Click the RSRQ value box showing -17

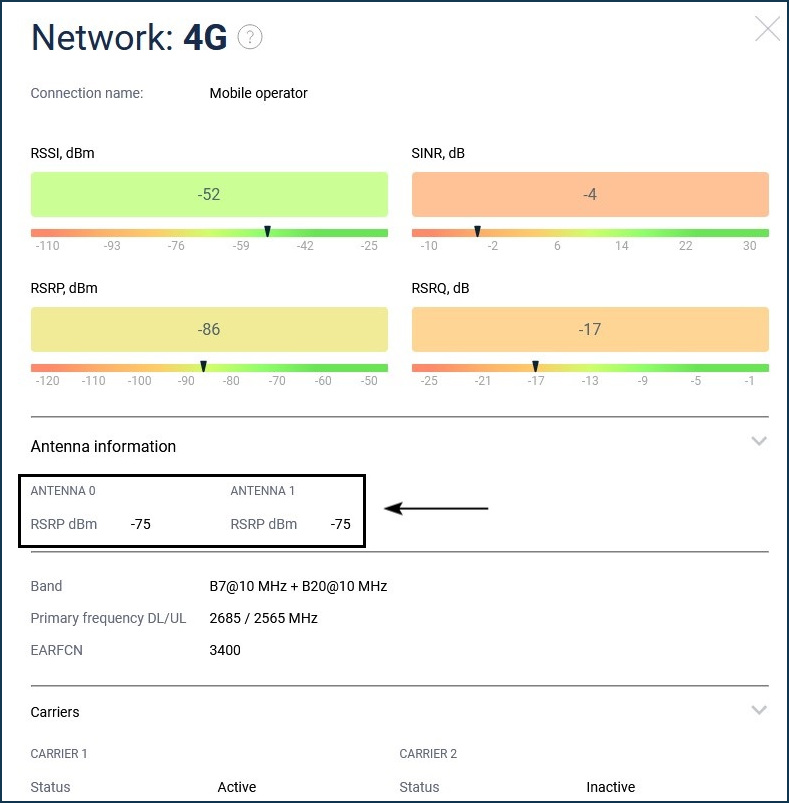tap(590, 329)
